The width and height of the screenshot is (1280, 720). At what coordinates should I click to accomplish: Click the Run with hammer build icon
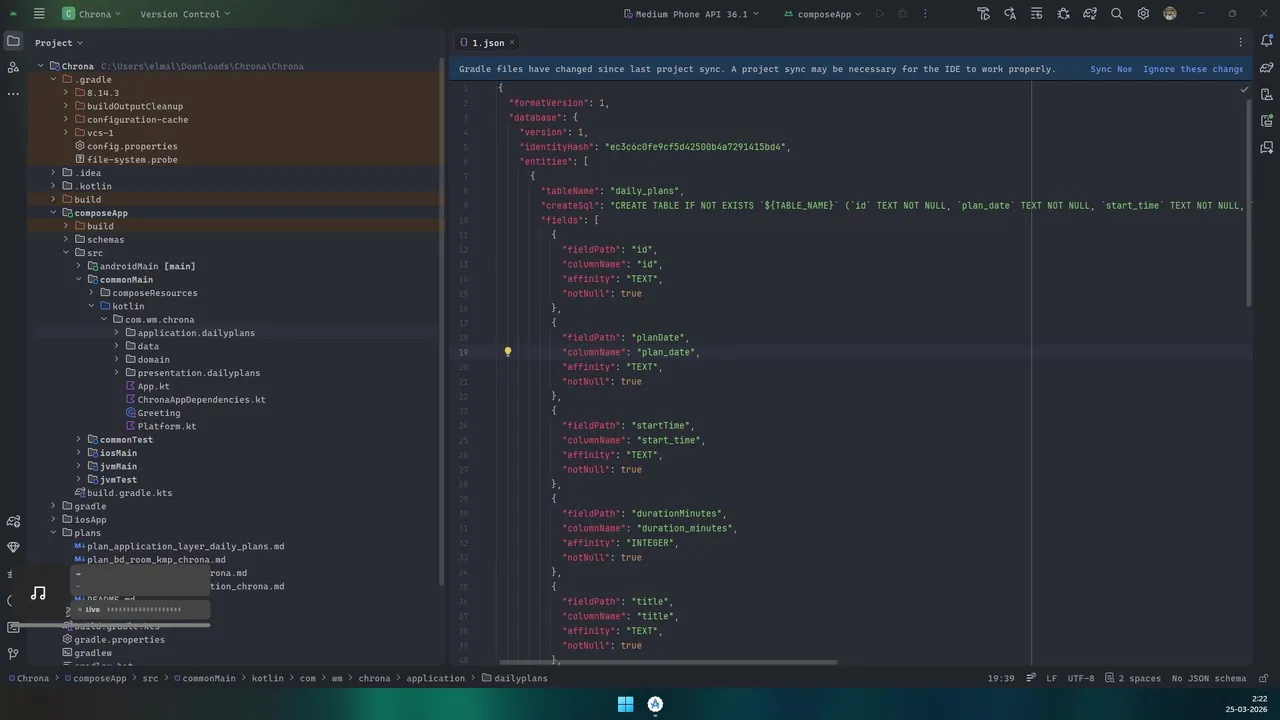point(984,14)
